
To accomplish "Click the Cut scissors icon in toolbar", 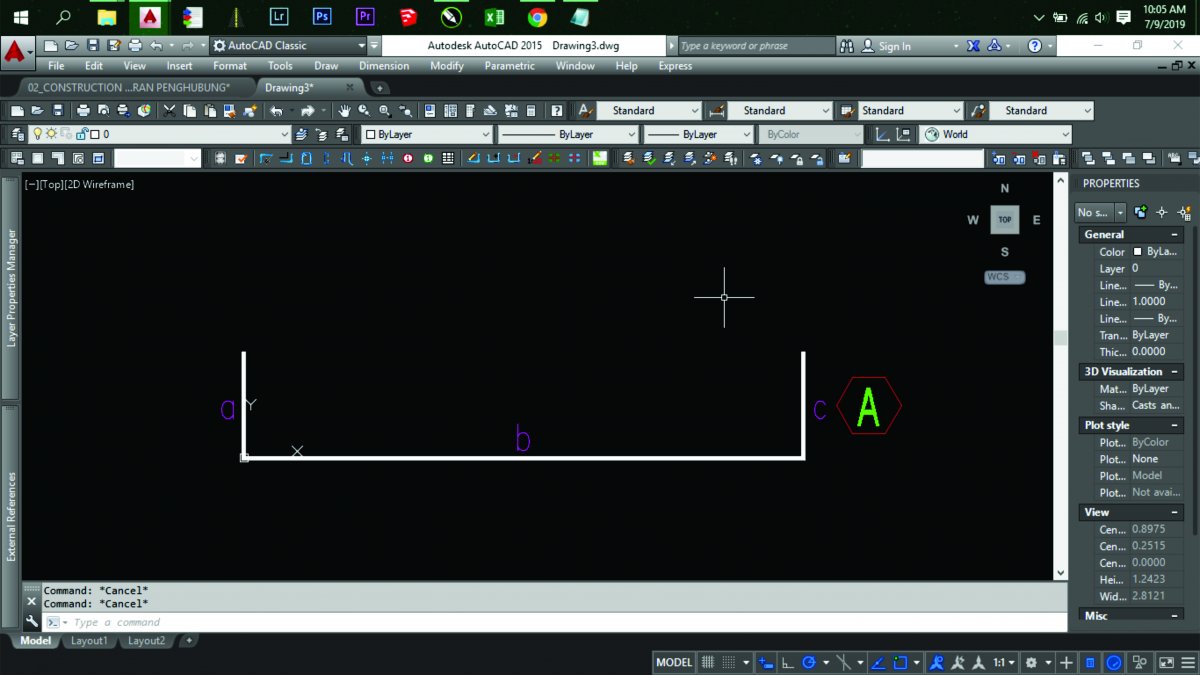I will pos(170,111).
